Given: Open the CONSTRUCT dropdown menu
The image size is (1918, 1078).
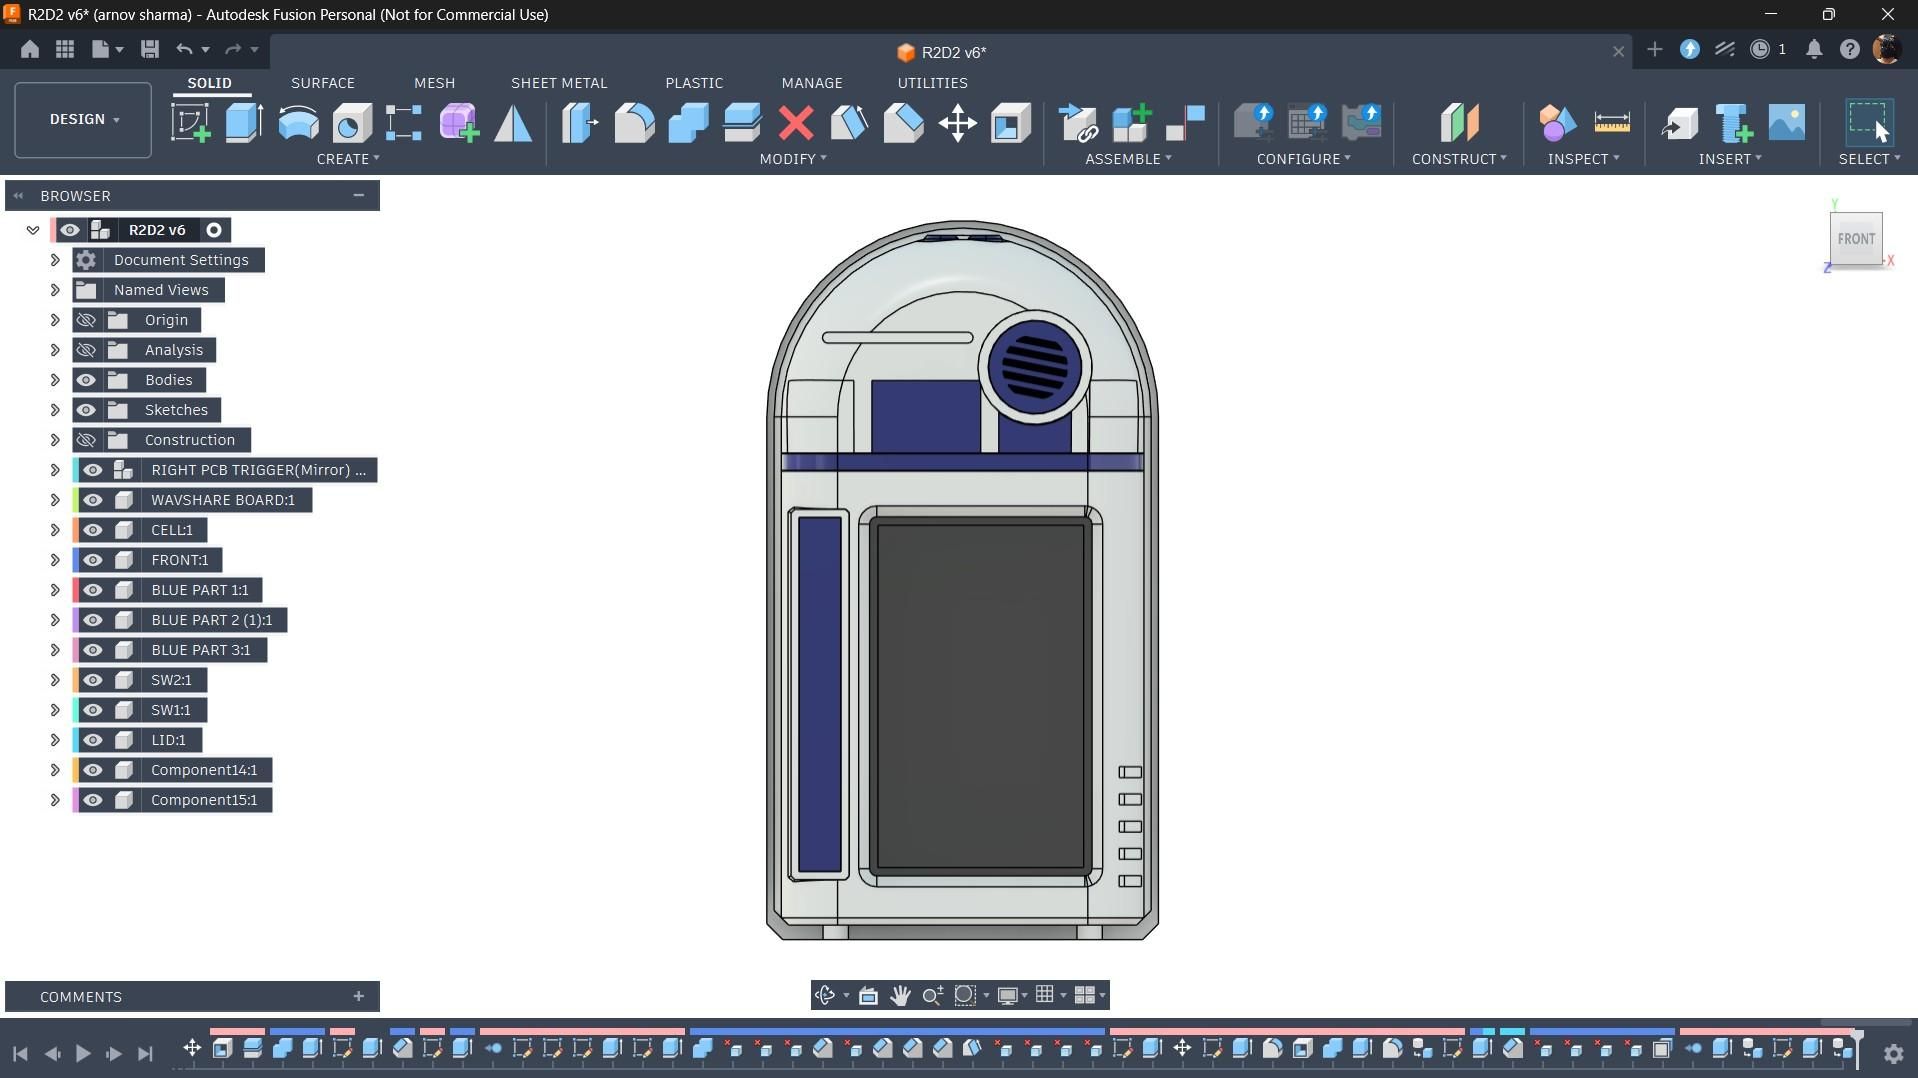Looking at the screenshot, I should [1459, 159].
